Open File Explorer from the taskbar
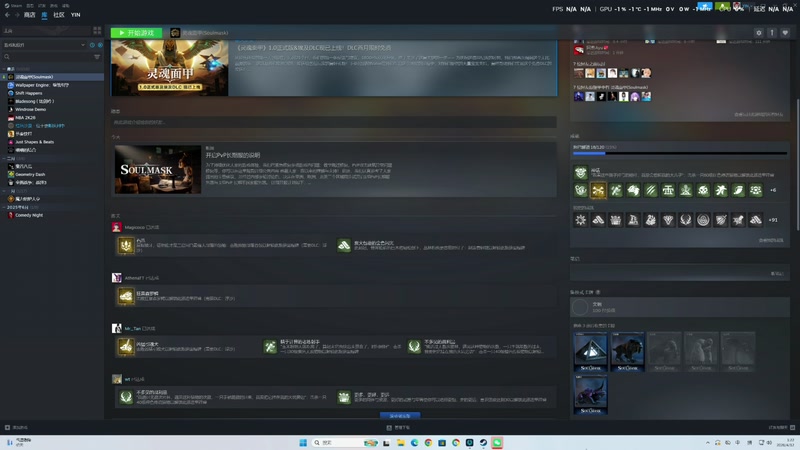Viewport: 800px width, 450px height. tap(401, 442)
